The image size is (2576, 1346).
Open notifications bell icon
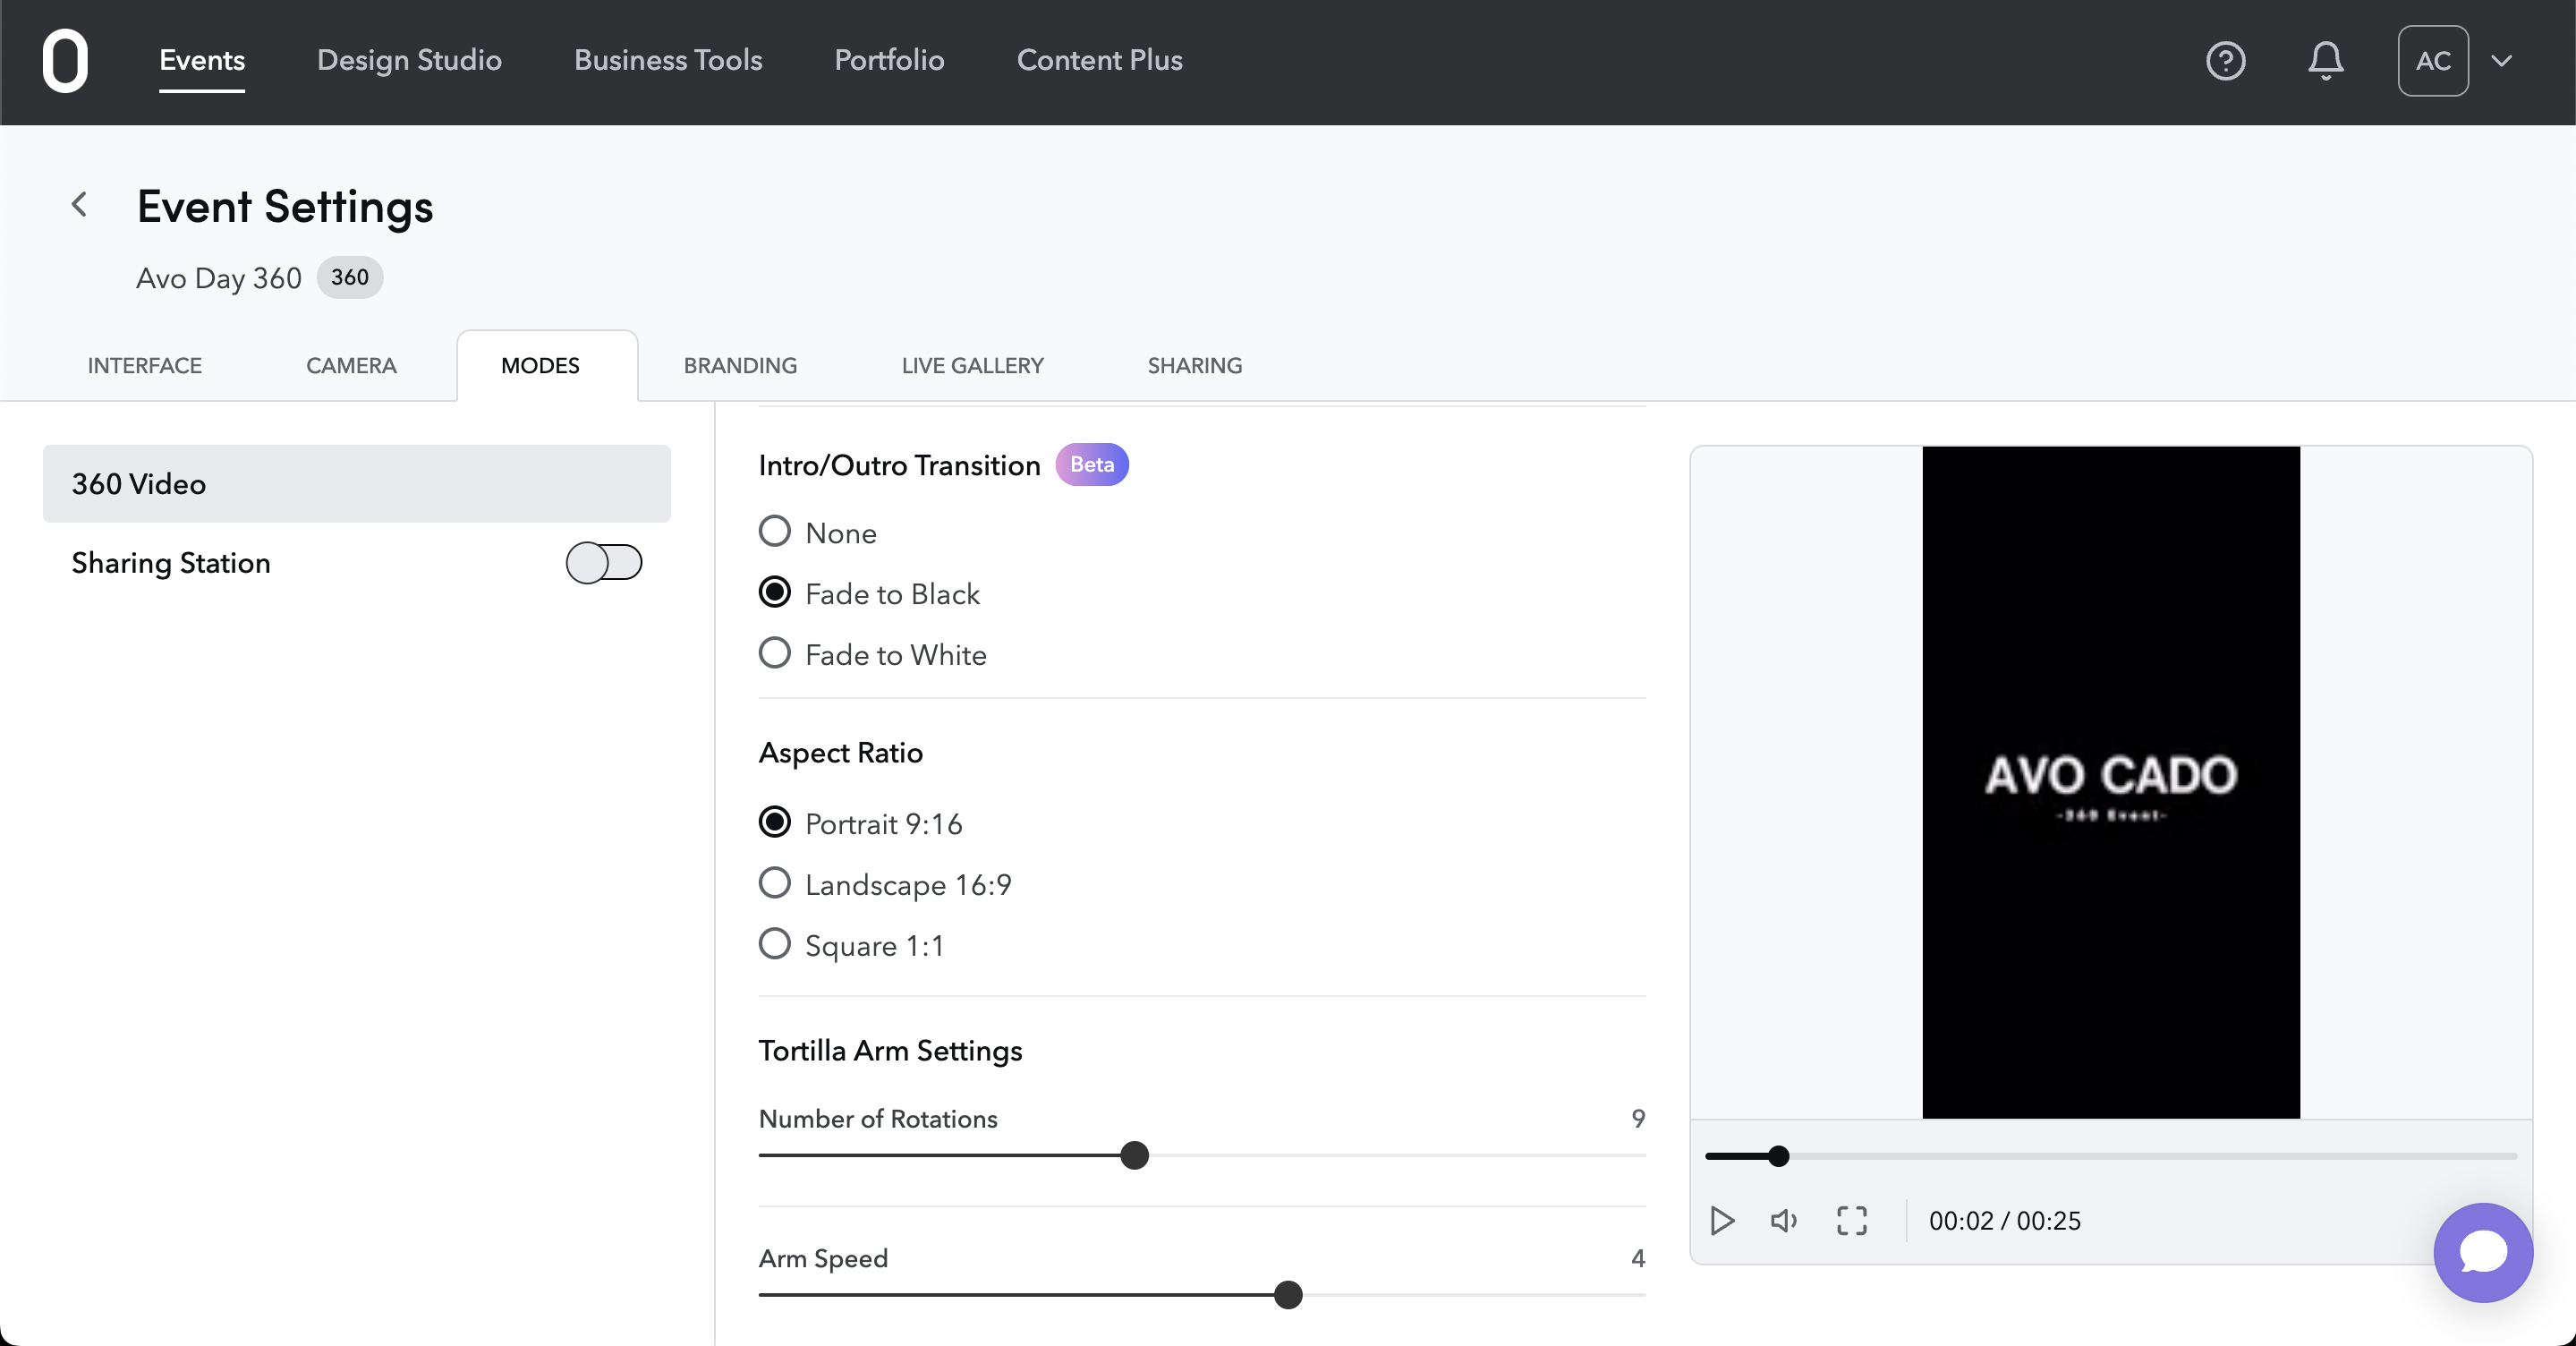pos(2325,61)
